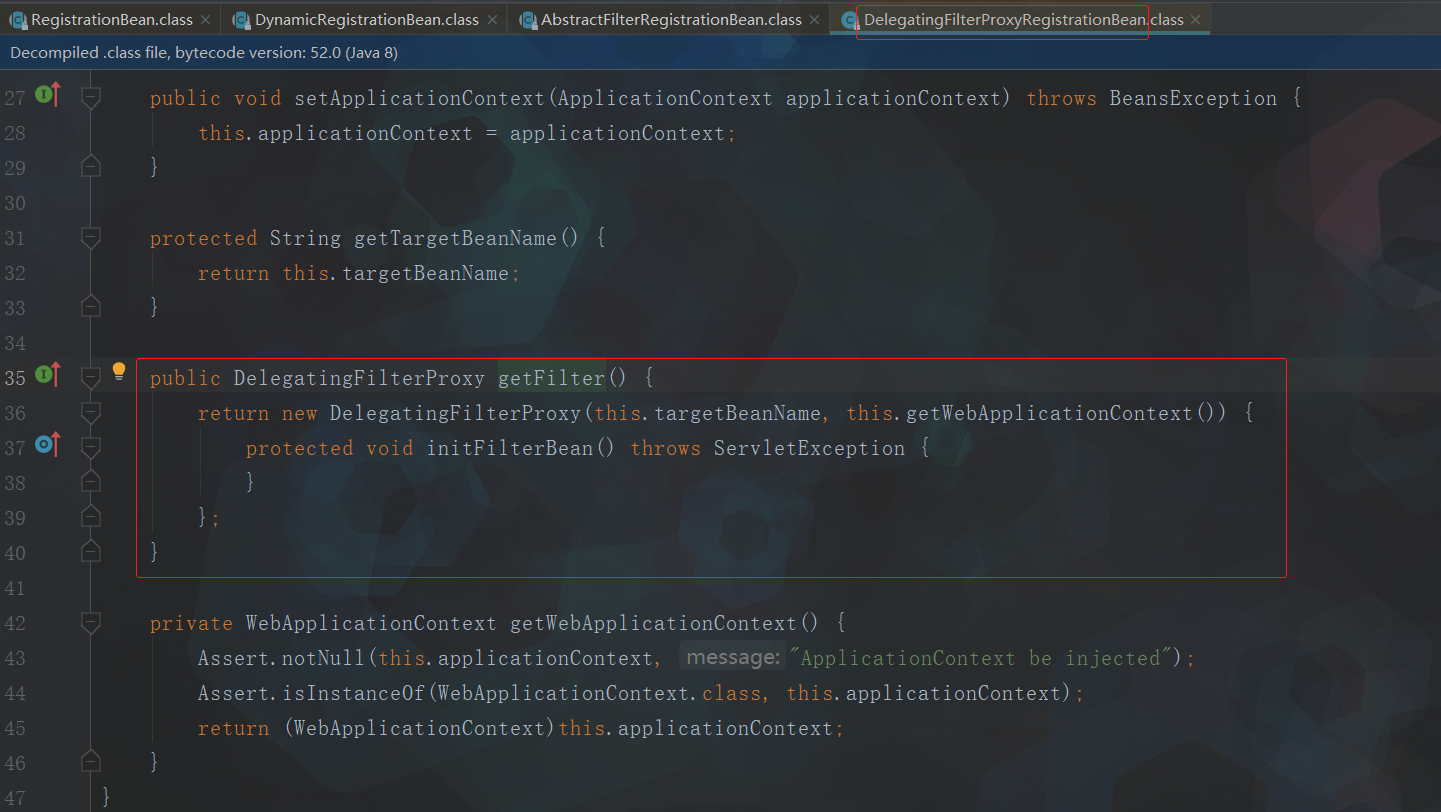1441x812 pixels.
Task: Click the fold end marker on line 46
Action: click(x=91, y=762)
